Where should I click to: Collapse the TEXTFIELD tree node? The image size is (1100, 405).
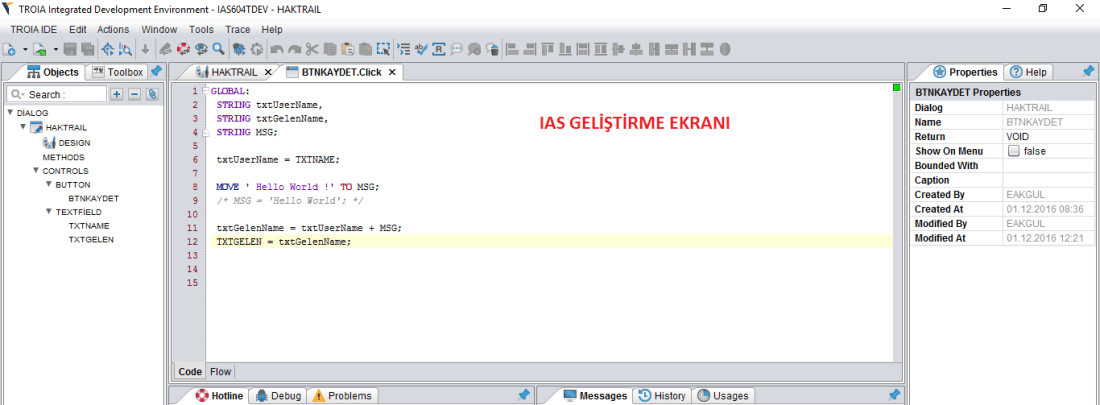(x=48, y=211)
